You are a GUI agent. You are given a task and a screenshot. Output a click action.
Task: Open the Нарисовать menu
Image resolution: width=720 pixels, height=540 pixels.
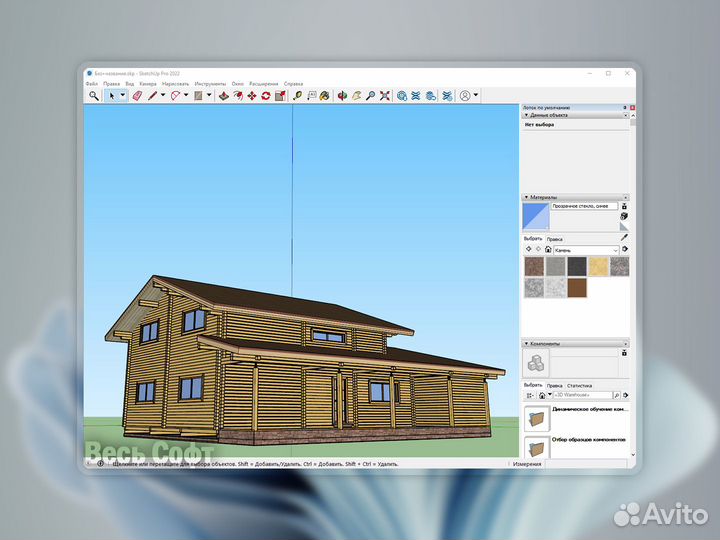175,84
